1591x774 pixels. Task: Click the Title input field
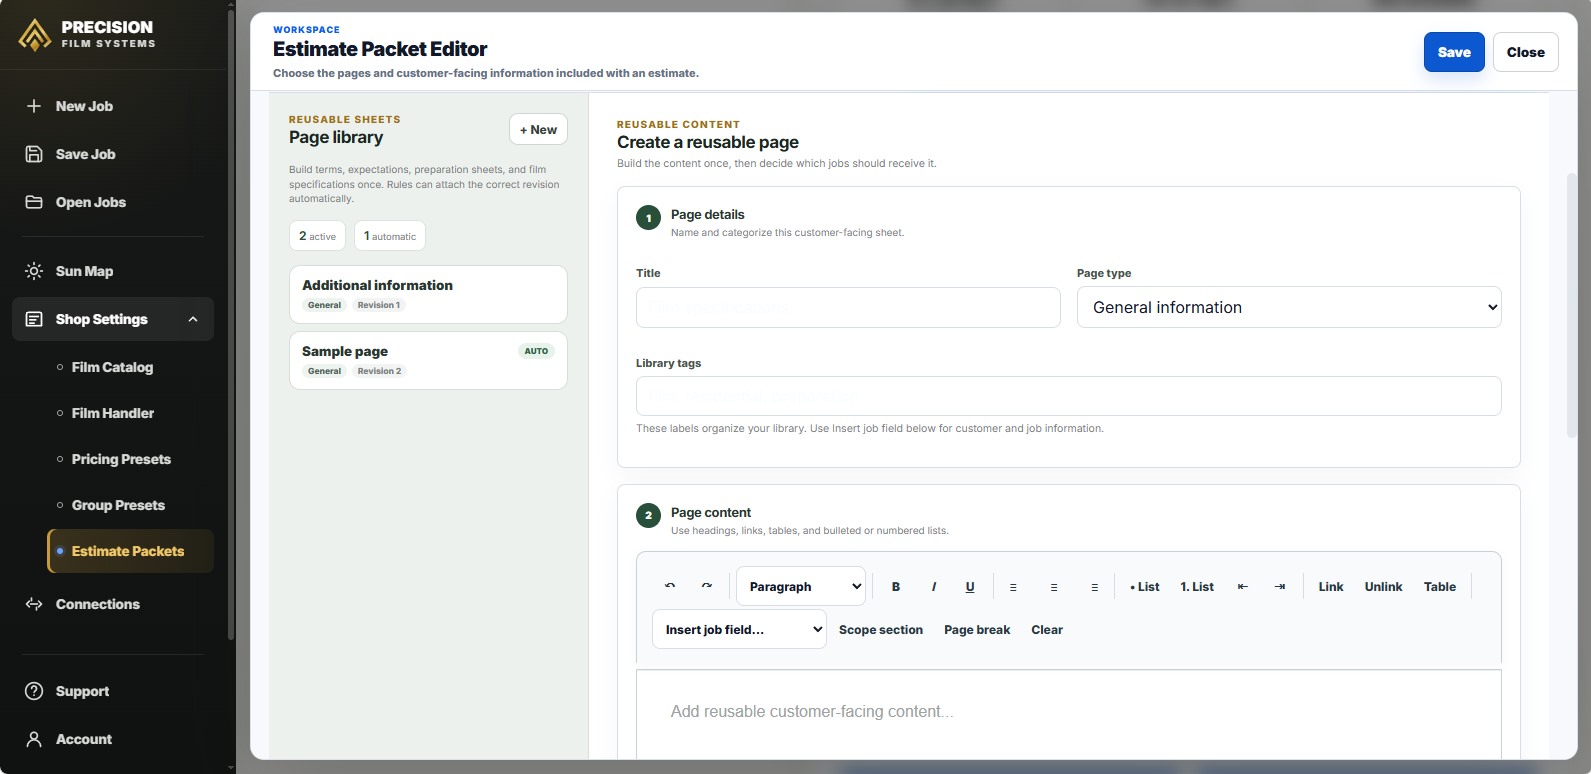pos(848,308)
